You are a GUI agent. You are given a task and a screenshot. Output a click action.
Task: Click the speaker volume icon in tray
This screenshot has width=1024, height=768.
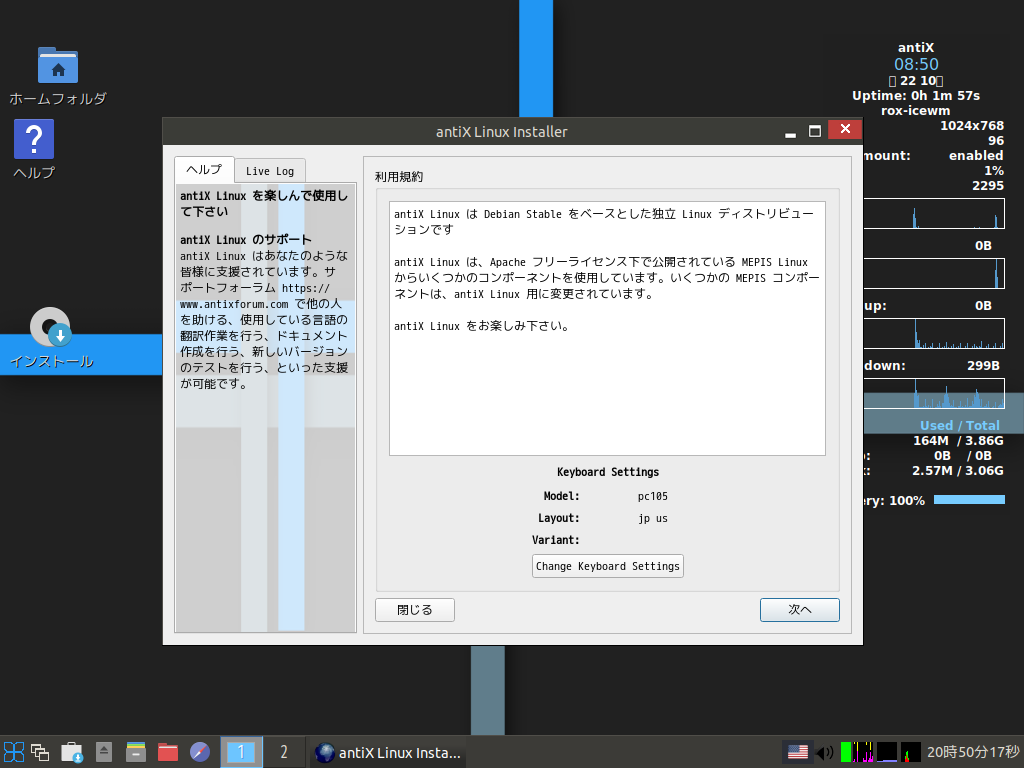[x=825, y=752]
